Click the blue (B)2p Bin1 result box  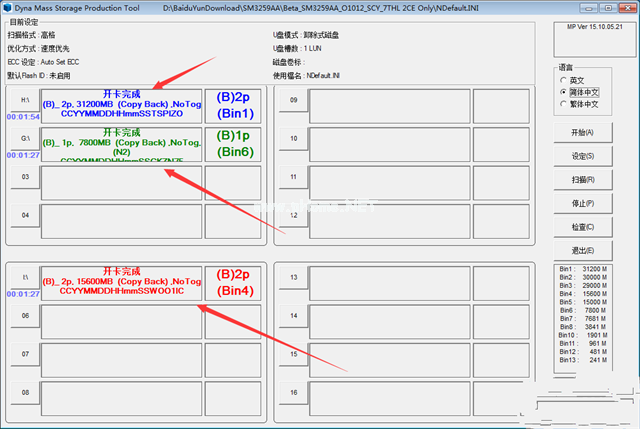pyautogui.click(x=234, y=105)
